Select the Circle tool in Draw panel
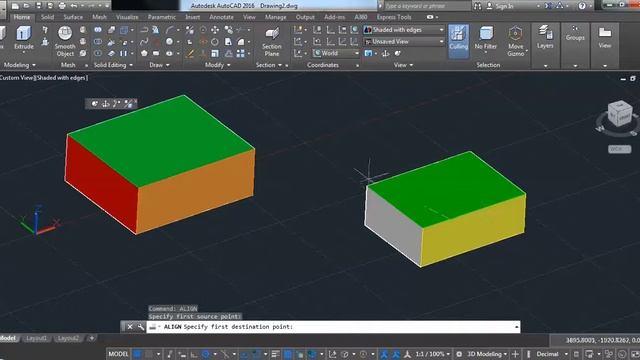The height and width of the screenshot is (360, 640). [169, 41]
